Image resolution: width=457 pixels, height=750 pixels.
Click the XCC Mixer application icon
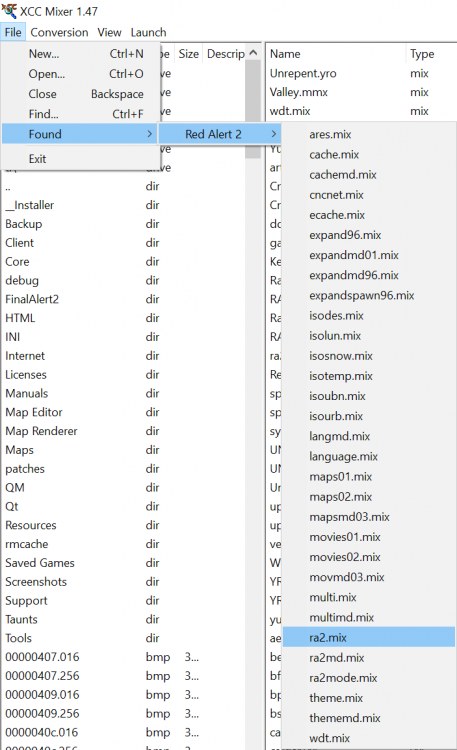coord(9,10)
